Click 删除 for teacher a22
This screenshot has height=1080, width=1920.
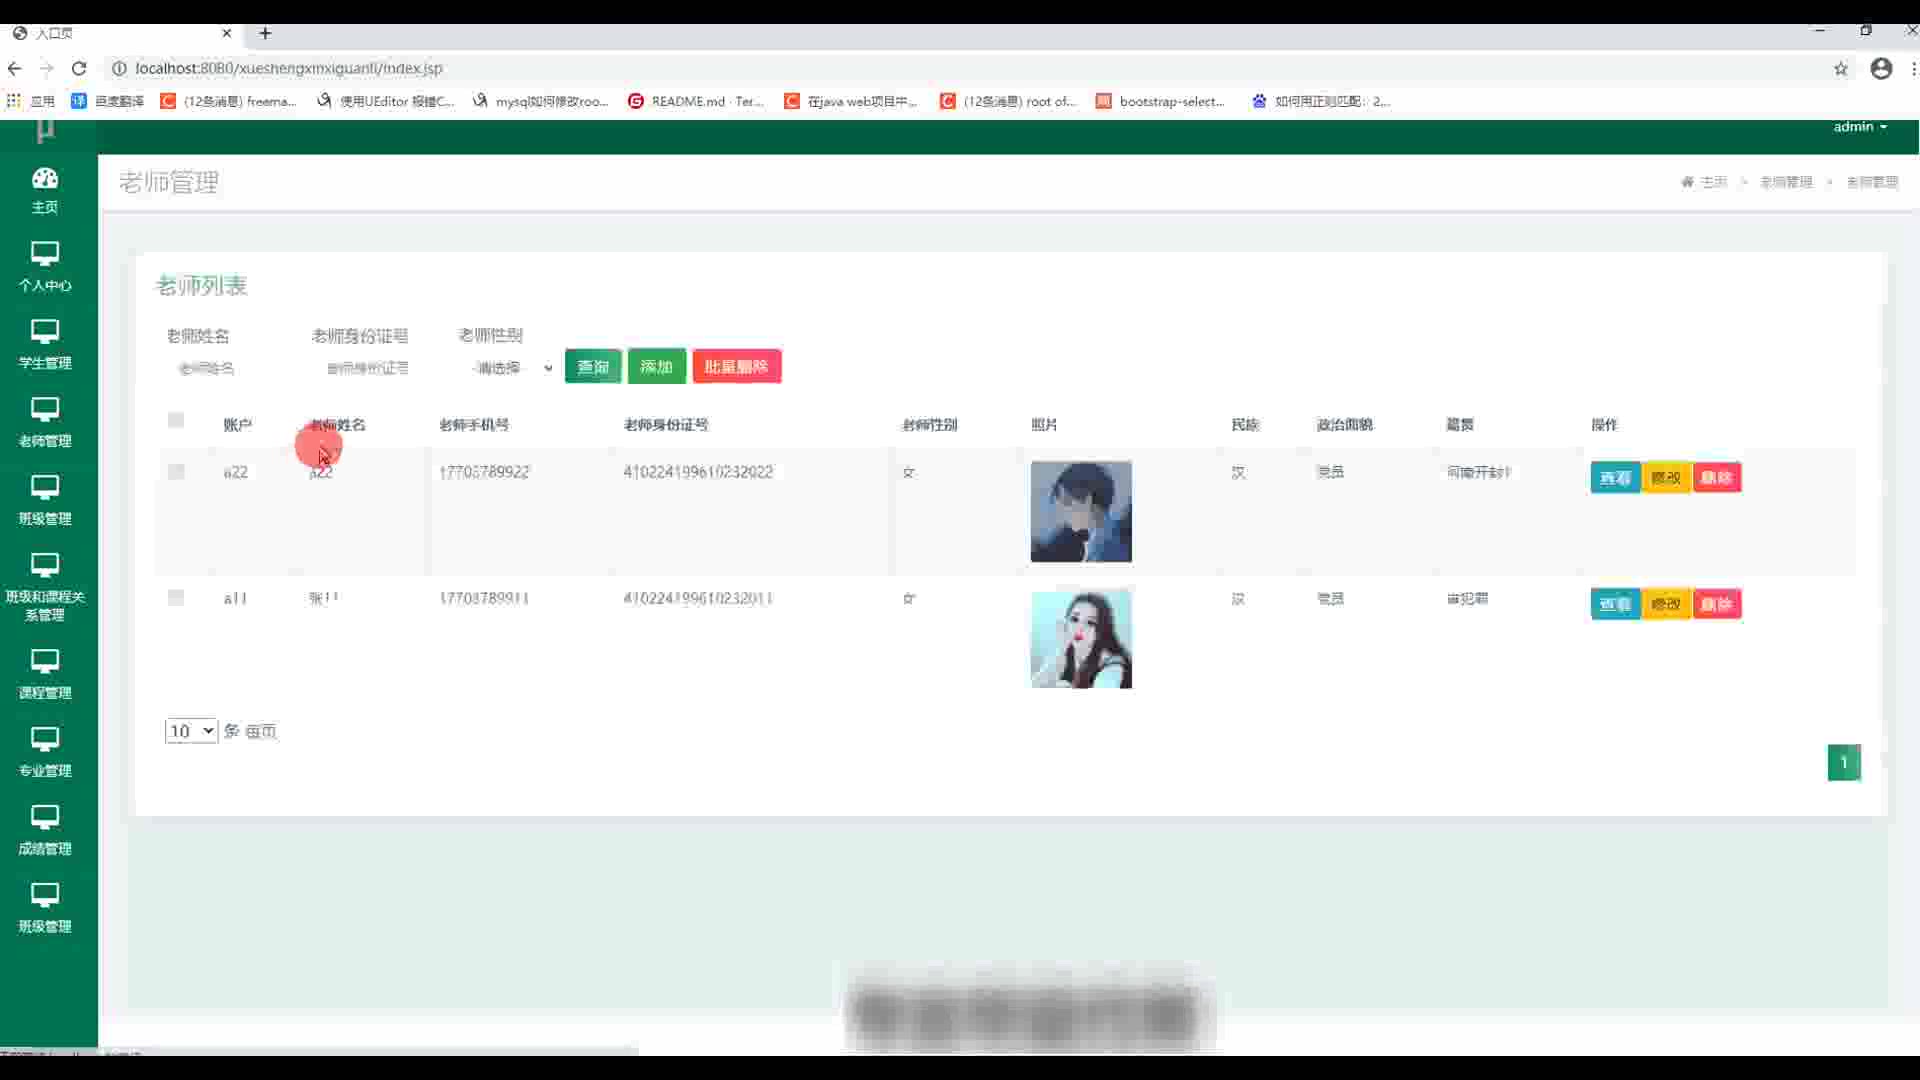1717,478
